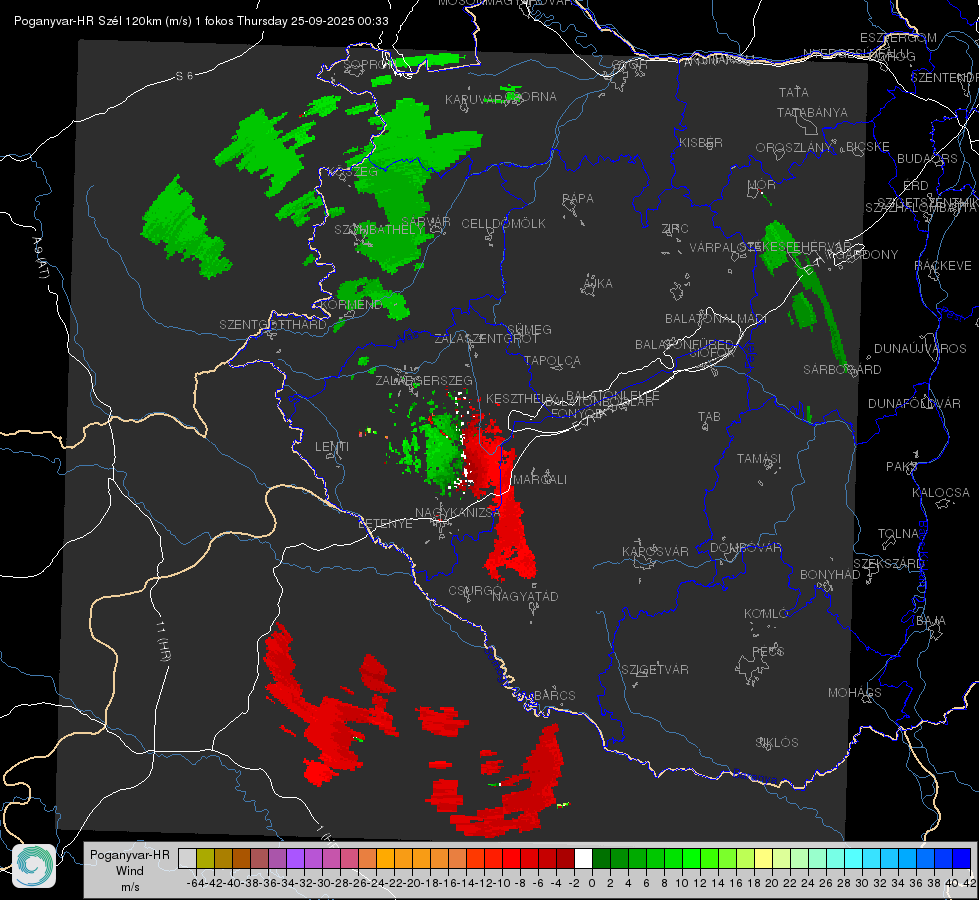Click the SIKLÓS town label
Viewport: 979px width, 900px height.
777,743
